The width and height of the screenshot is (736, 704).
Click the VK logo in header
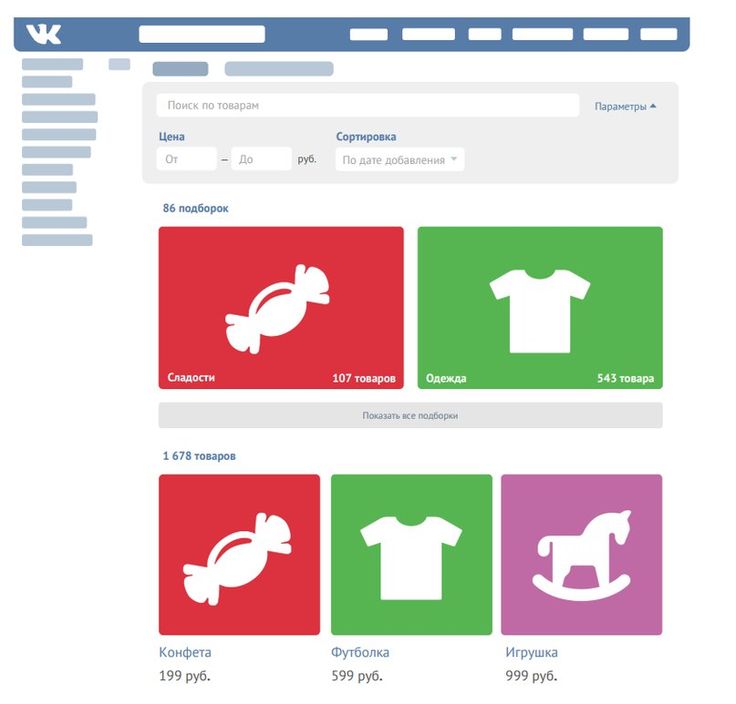click(43, 34)
